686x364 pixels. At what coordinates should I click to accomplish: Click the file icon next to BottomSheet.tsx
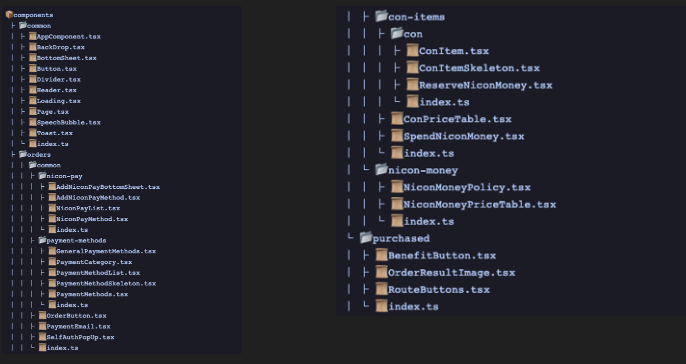tap(33, 58)
